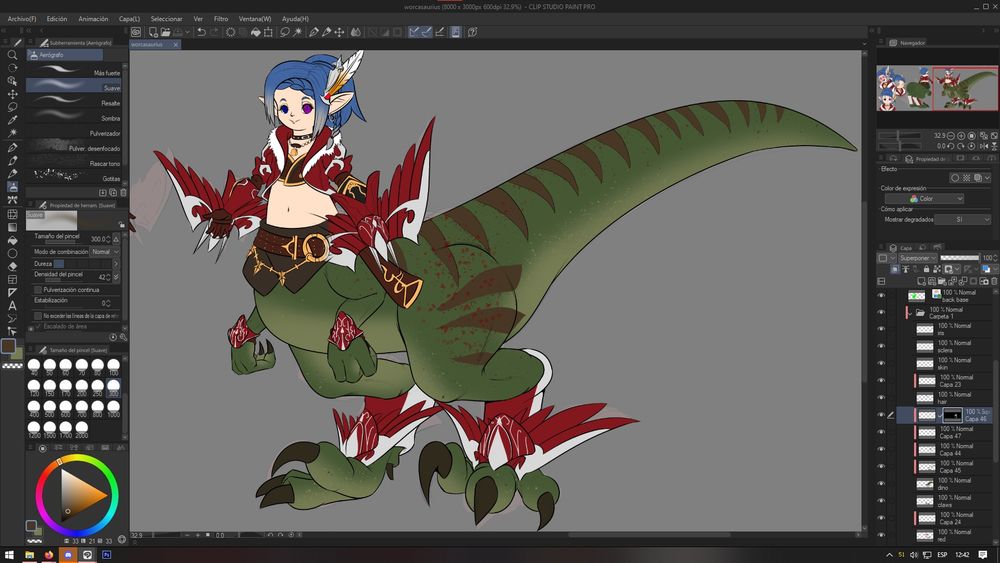Viewport: 1000px width, 563px height.
Task: Select the Eyedropper tool
Action: click(x=12, y=120)
